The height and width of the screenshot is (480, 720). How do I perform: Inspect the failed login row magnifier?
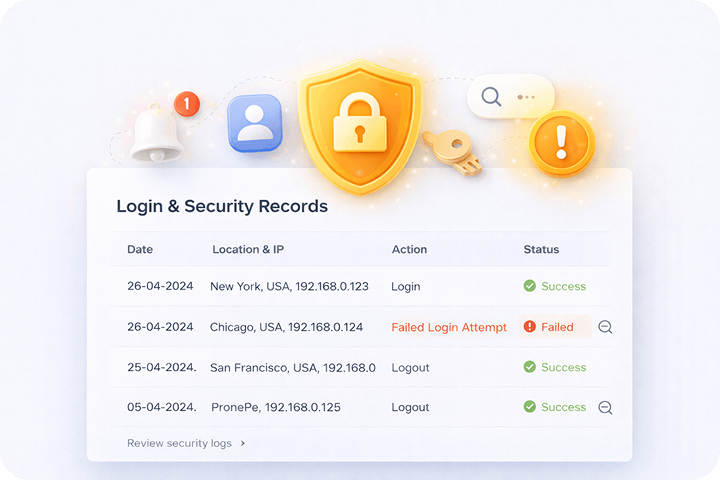604,327
